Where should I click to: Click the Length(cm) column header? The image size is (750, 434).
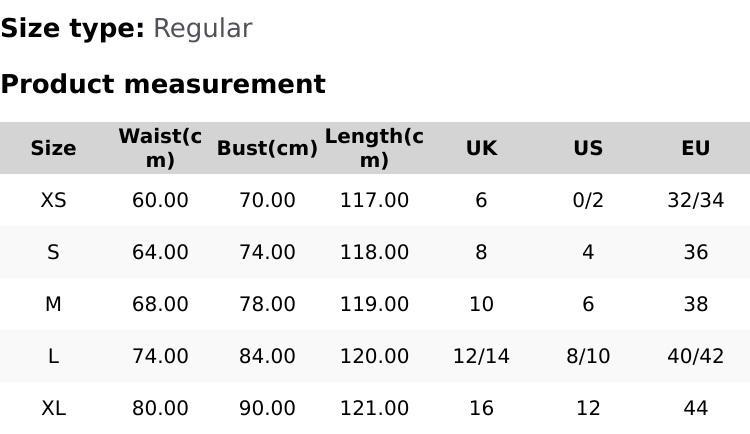click(x=374, y=148)
